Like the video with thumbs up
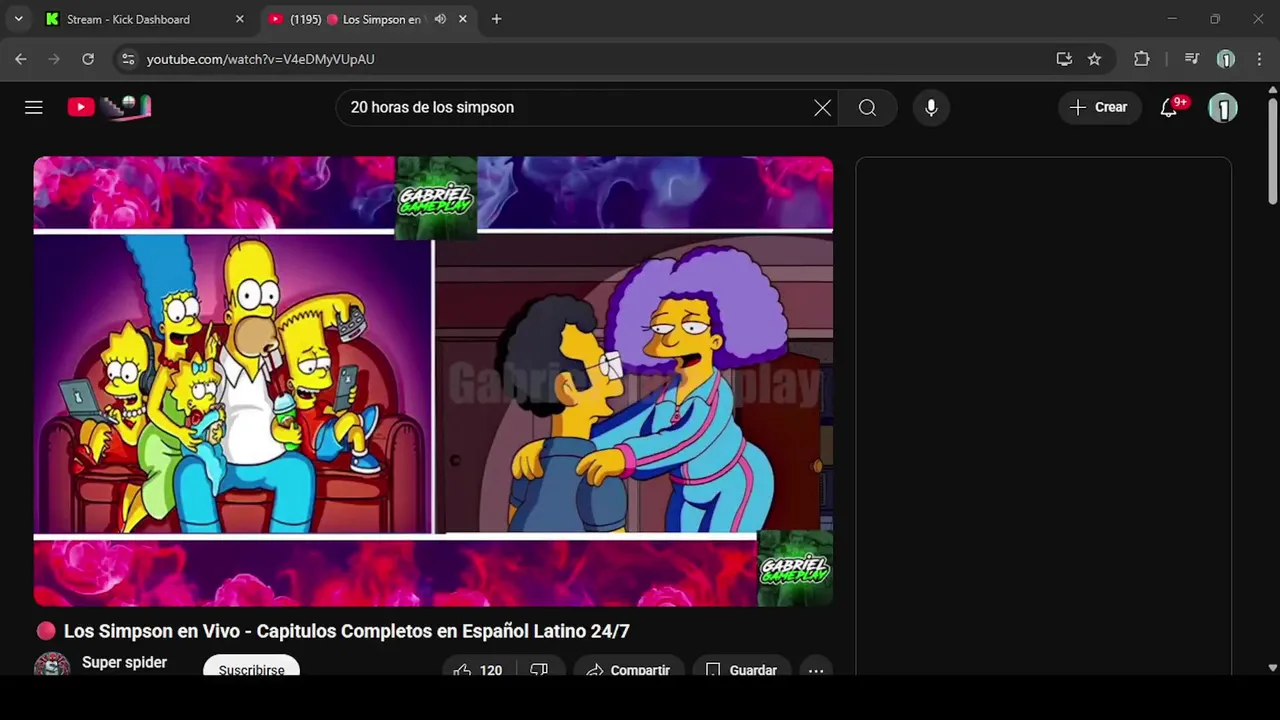 coord(477,670)
